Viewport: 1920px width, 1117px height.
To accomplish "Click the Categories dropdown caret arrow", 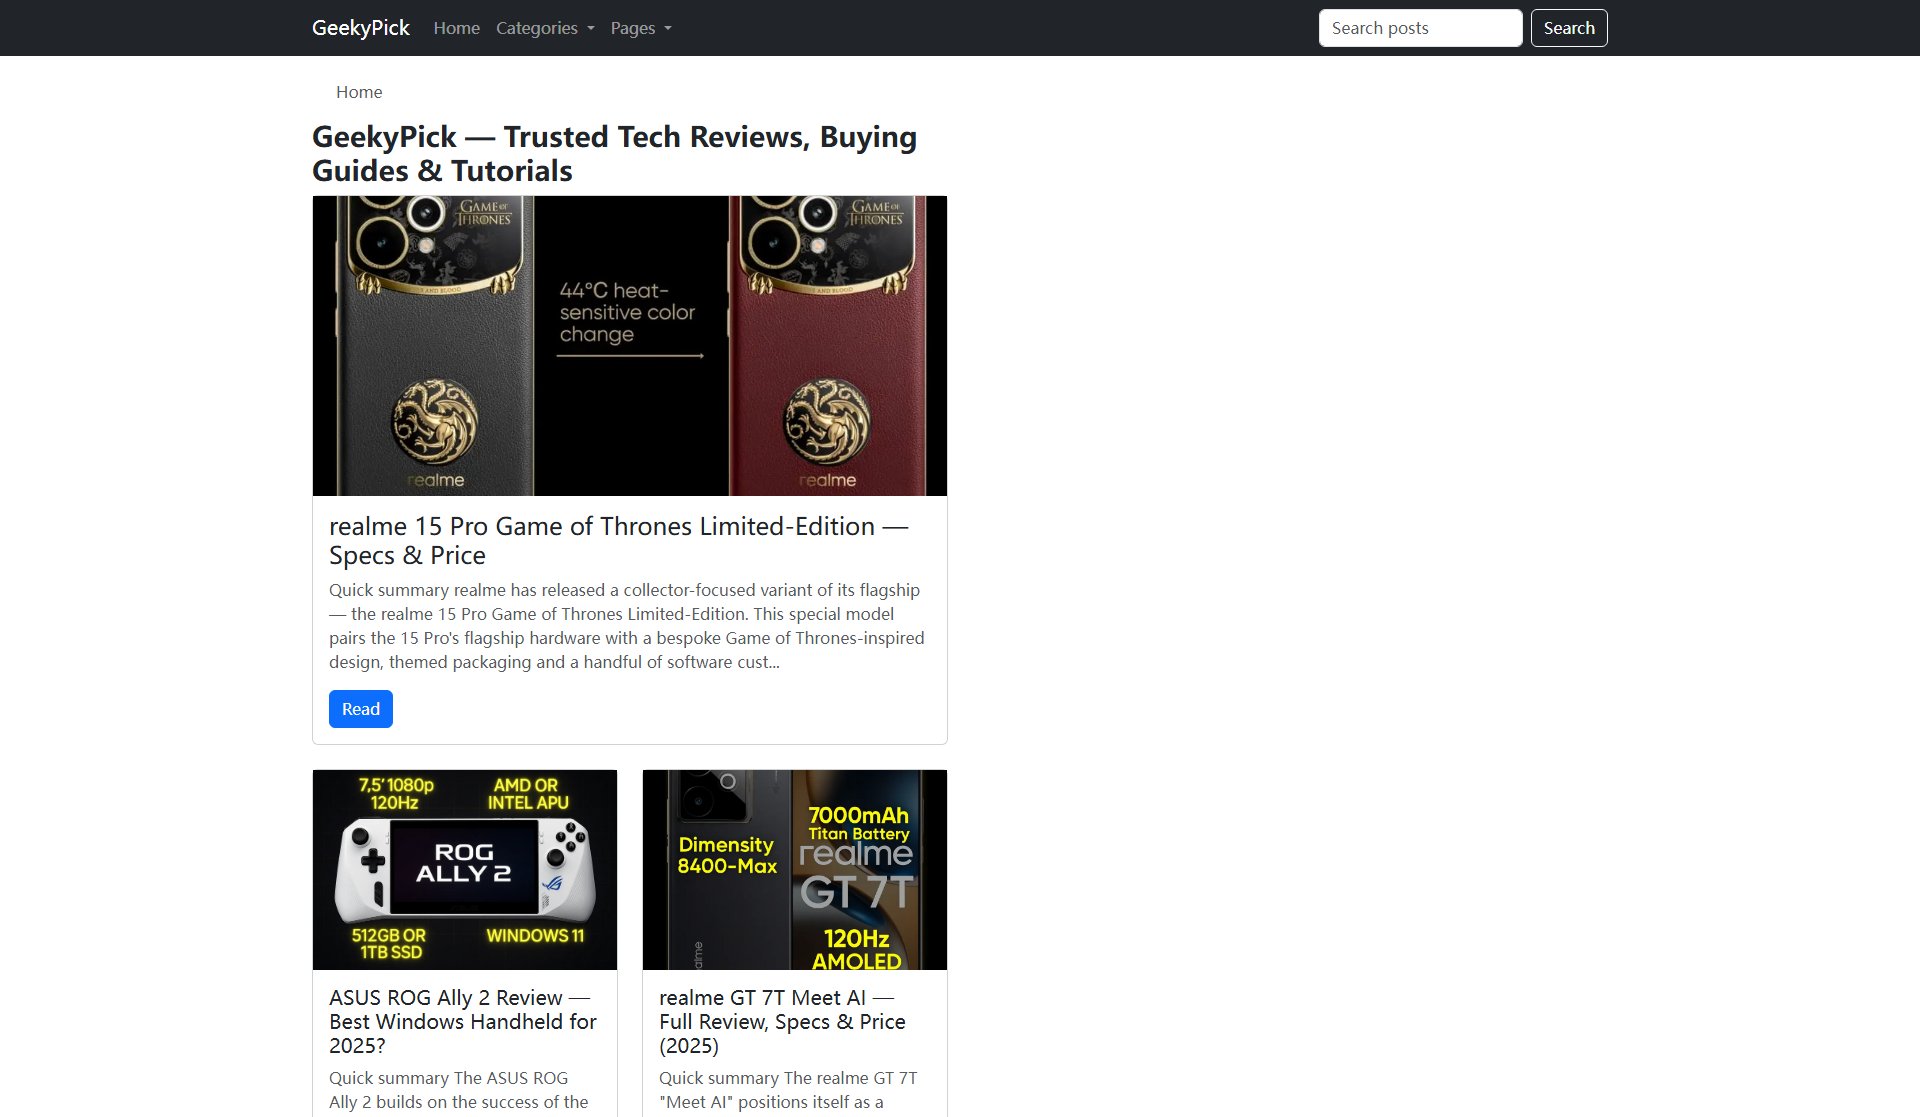I will pyautogui.click(x=591, y=29).
